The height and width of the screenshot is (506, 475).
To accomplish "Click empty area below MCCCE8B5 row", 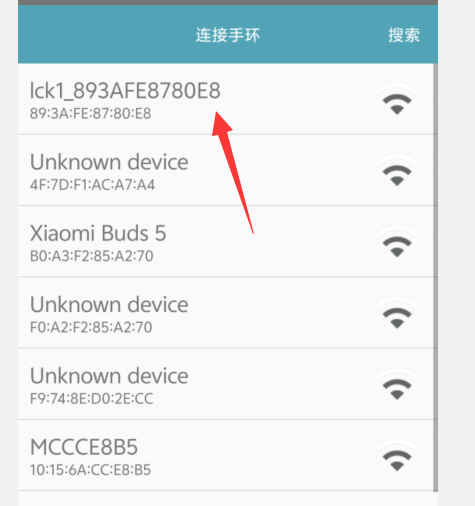I will [x=226, y=499].
